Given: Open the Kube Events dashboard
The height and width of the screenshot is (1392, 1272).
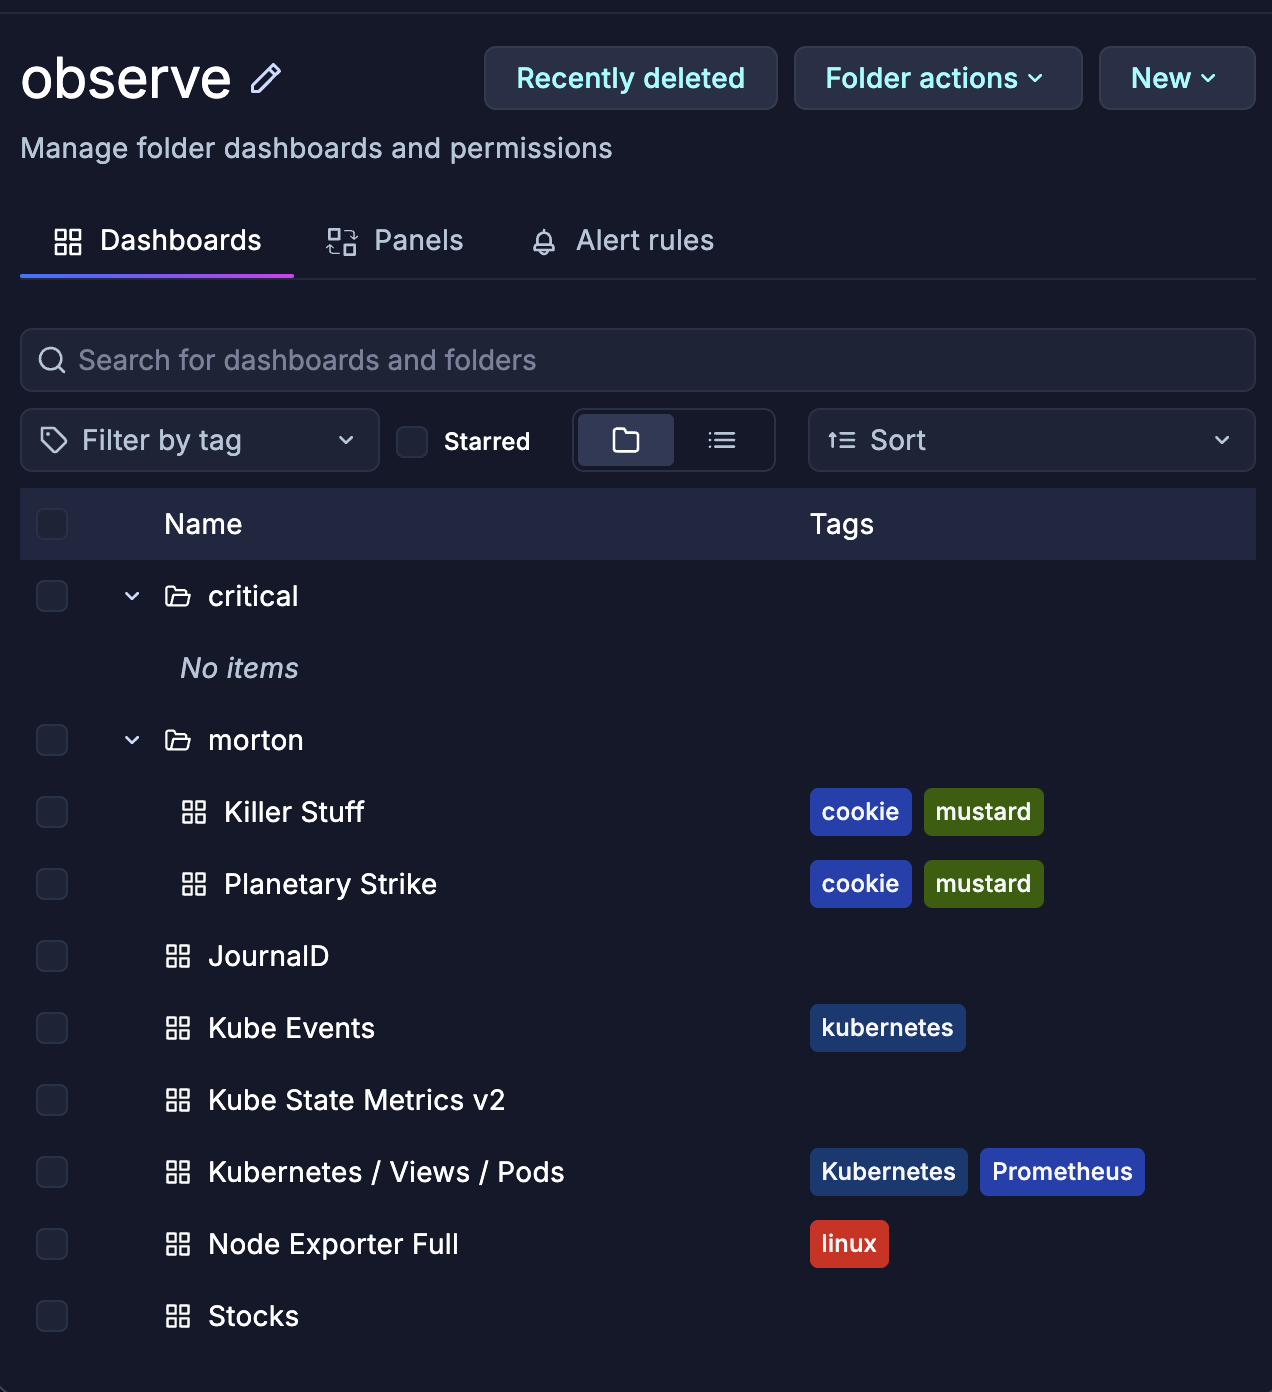Looking at the screenshot, I should pyautogui.click(x=291, y=1028).
